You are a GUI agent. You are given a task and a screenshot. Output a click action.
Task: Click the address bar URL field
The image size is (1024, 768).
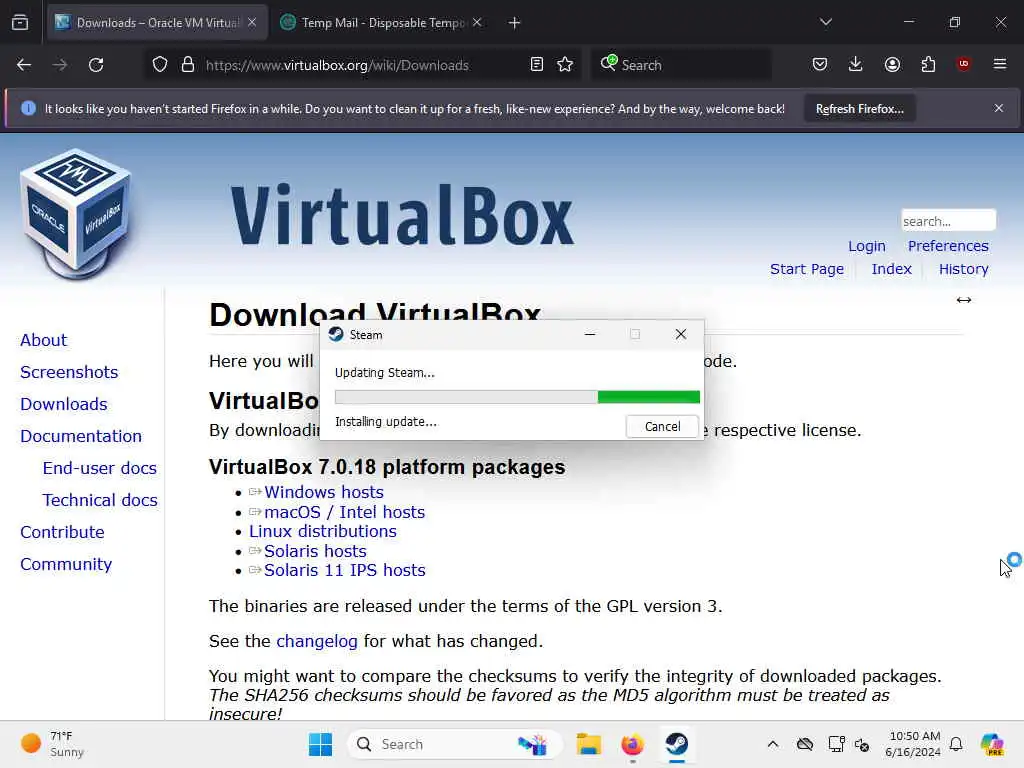(362, 65)
